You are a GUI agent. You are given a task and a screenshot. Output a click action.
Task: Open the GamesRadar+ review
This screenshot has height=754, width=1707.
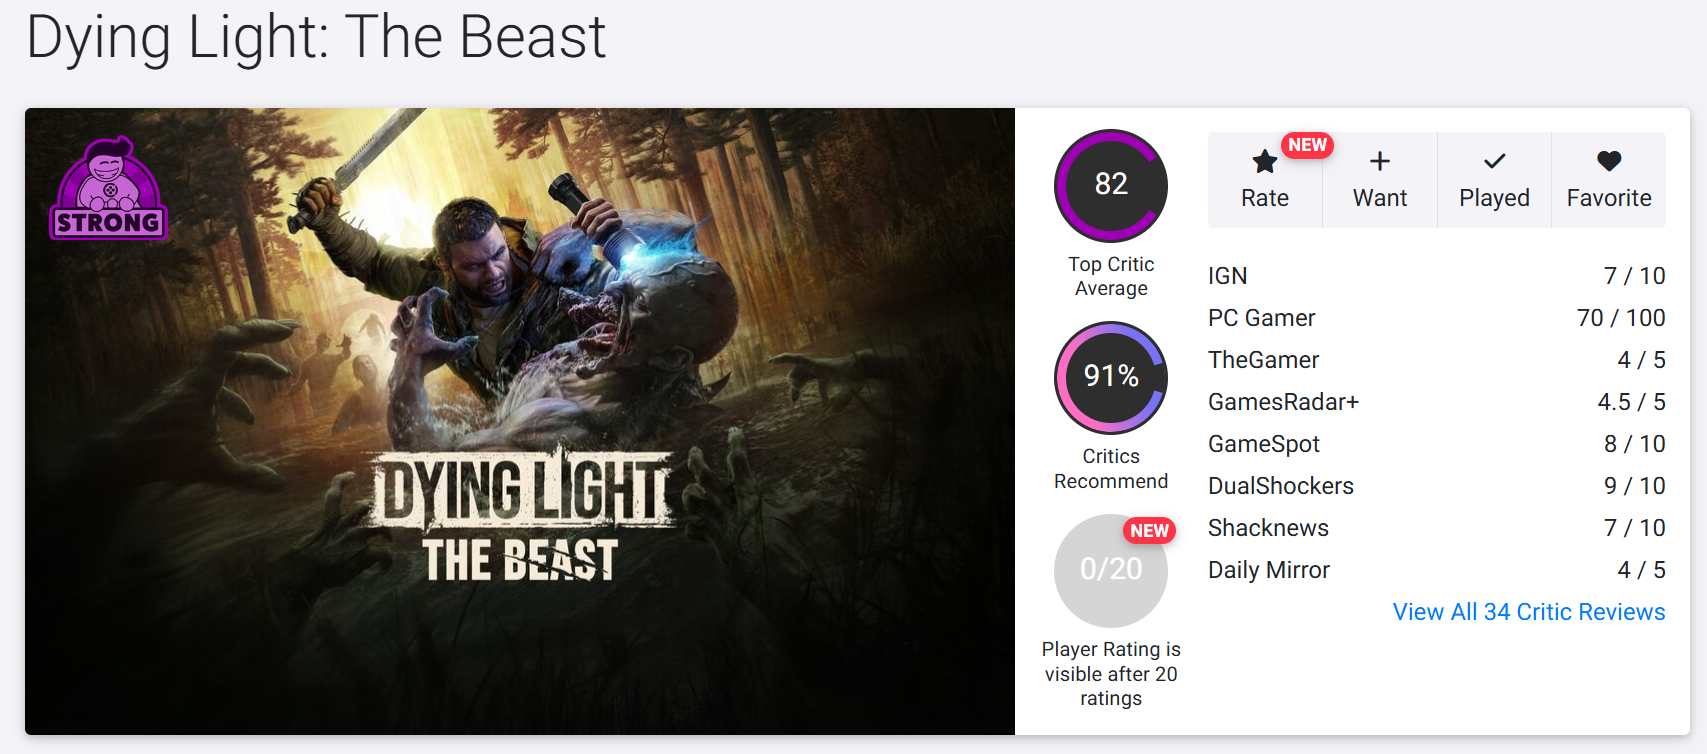coord(1437,402)
